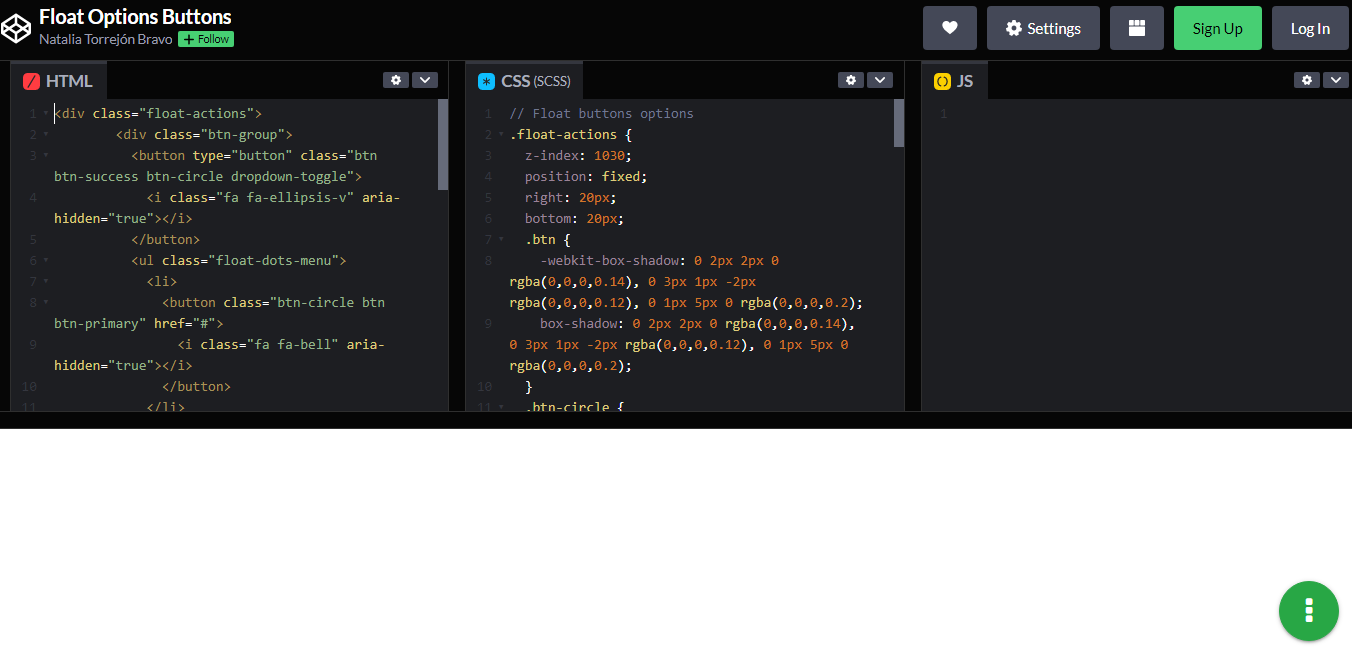Click the green floating ellipsis button in preview

point(1308,611)
